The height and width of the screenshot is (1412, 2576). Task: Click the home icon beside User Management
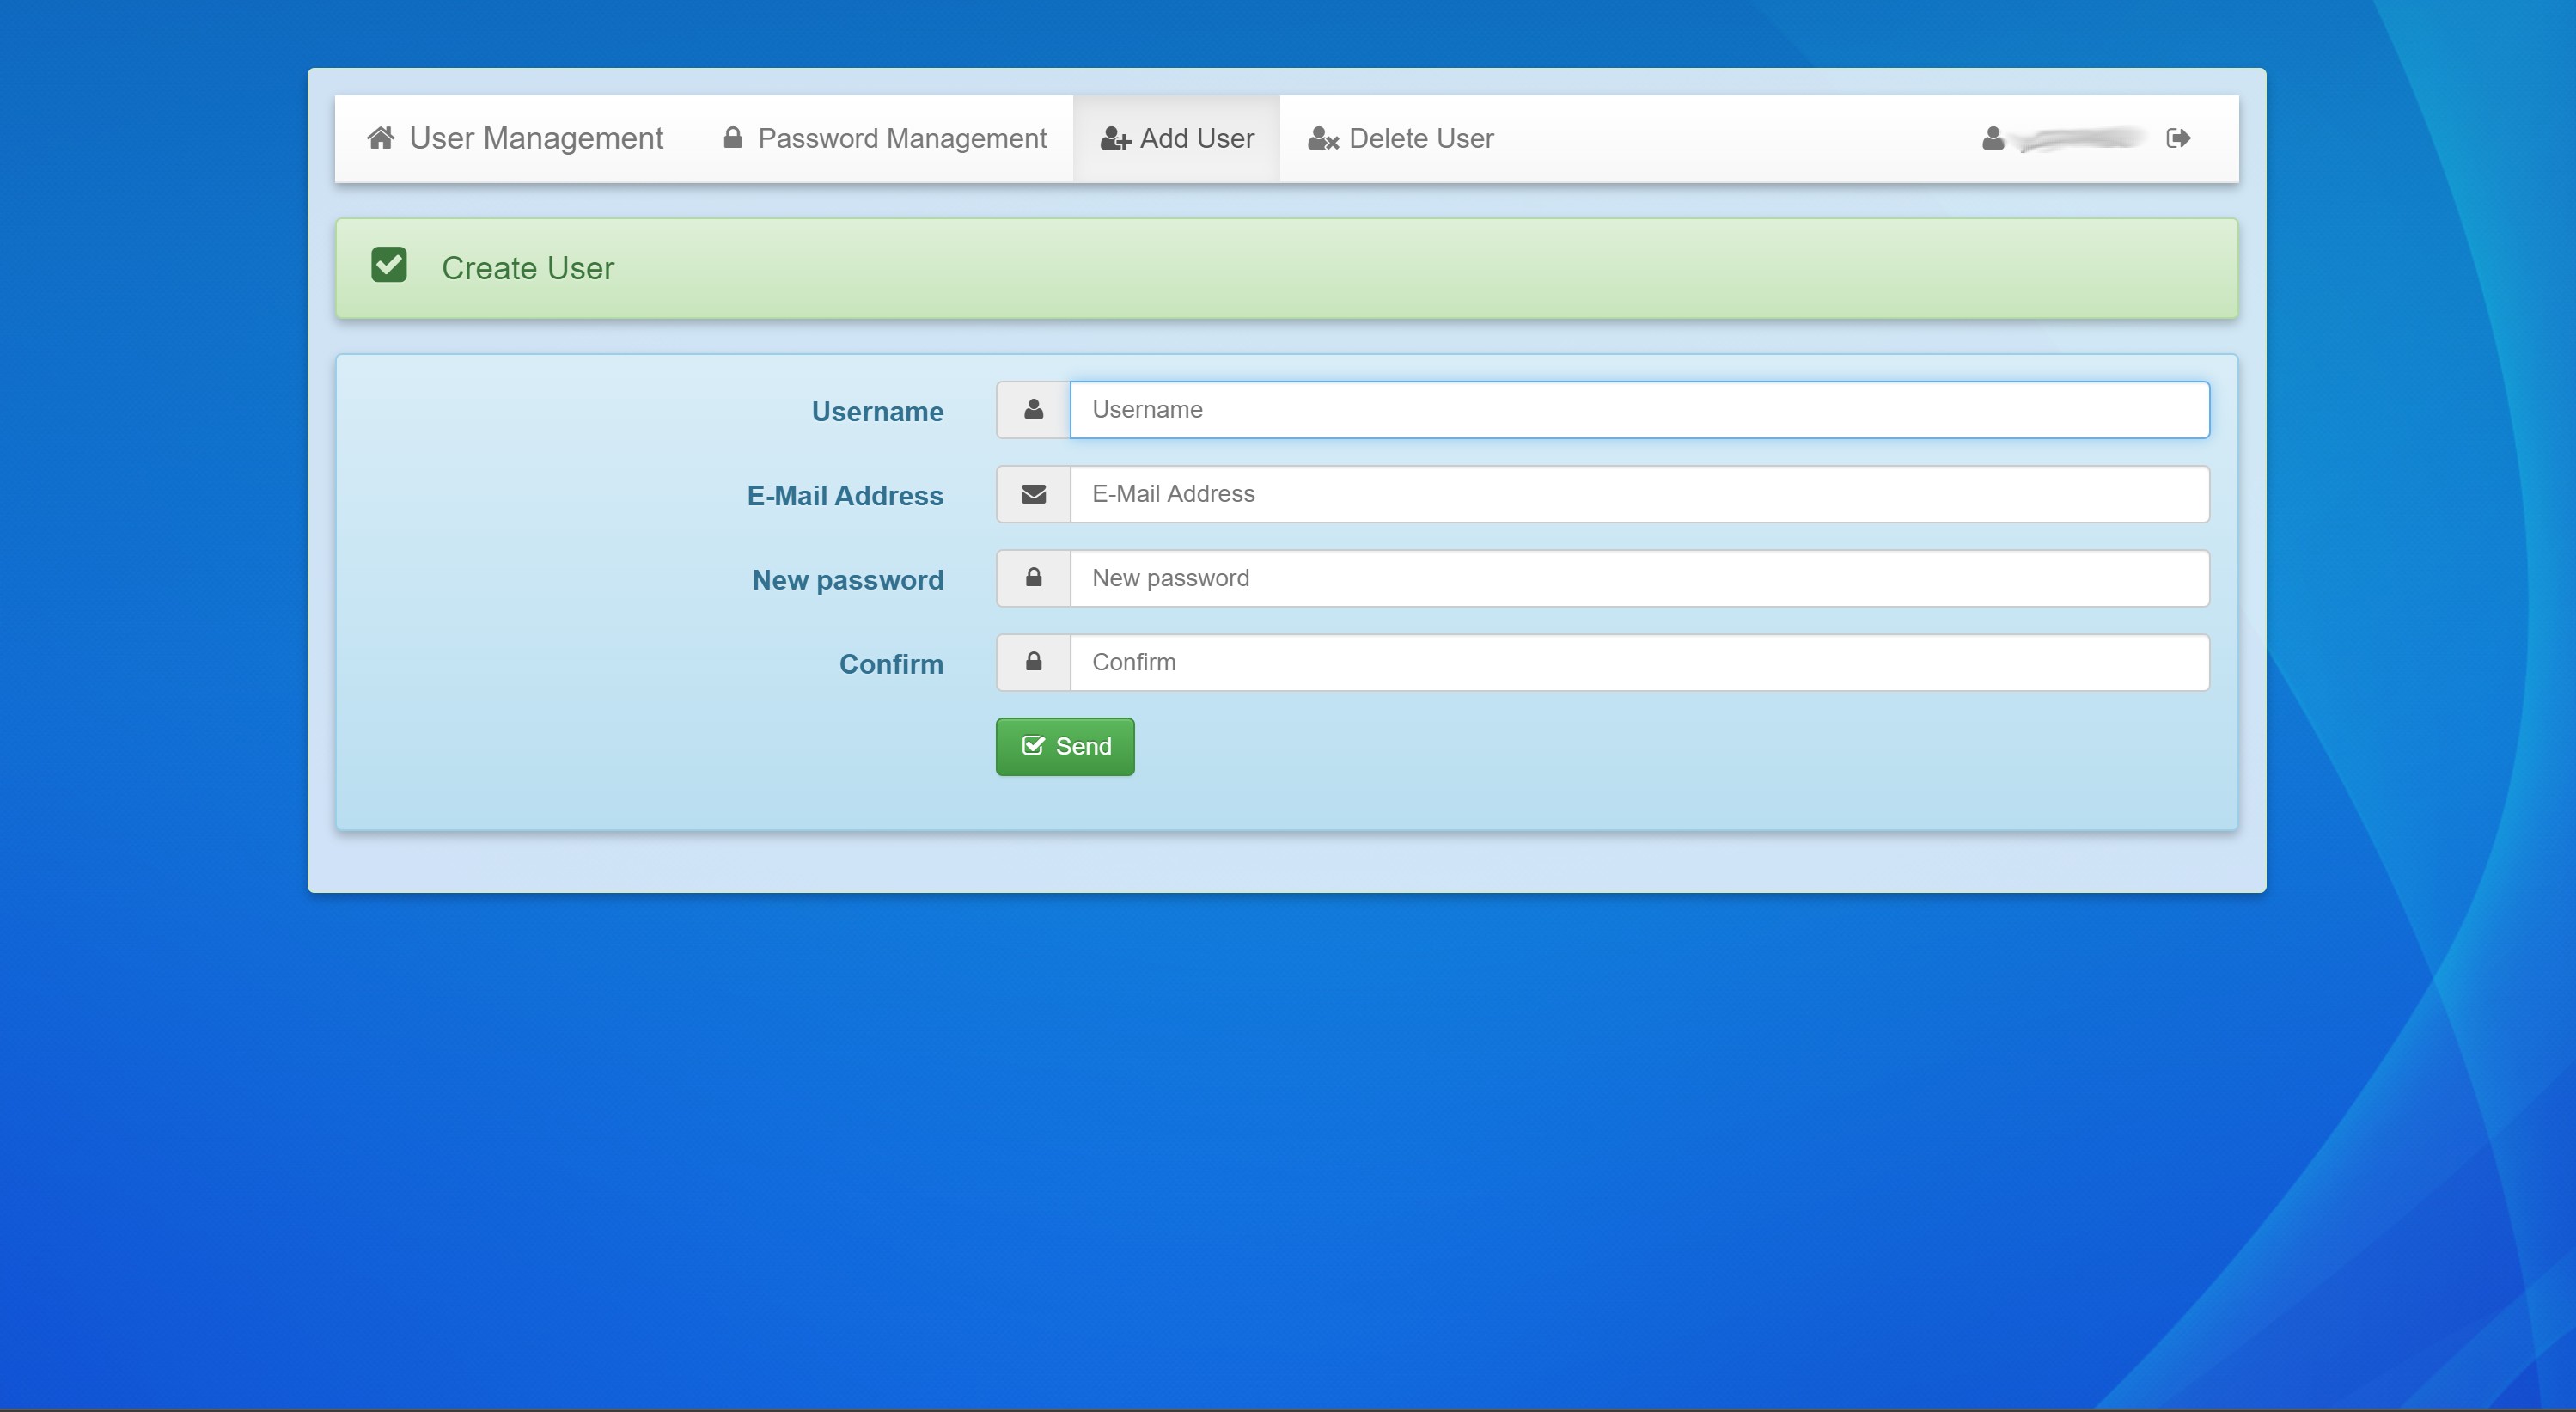click(x=381, y=138)
